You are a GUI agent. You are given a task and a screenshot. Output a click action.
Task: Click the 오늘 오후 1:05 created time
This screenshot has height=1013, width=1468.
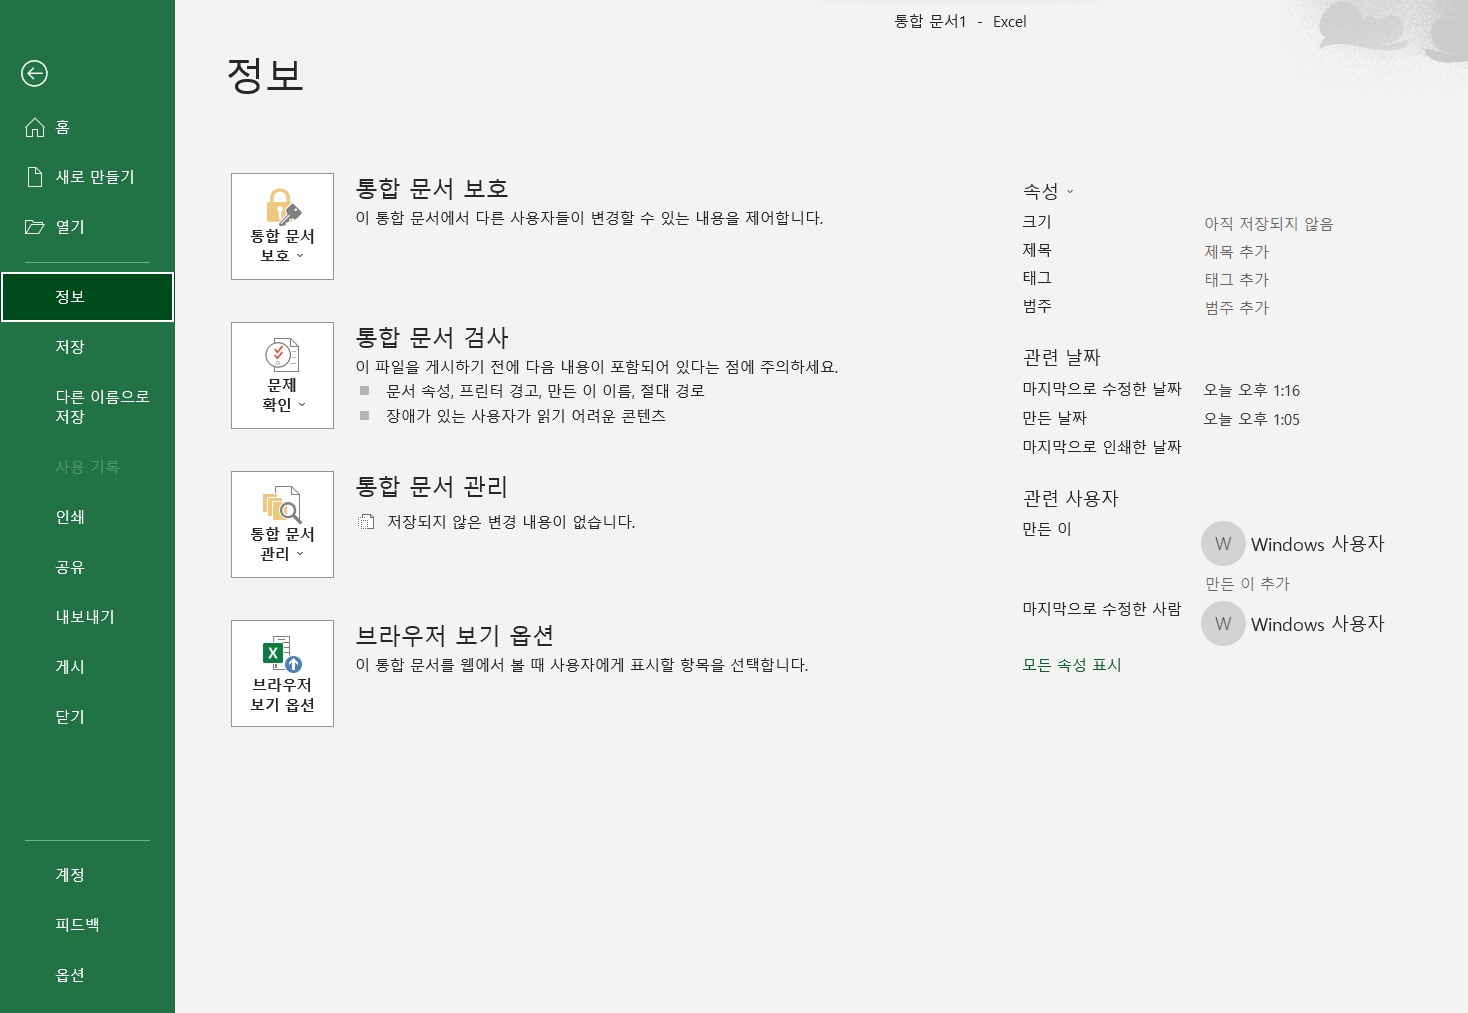tap(1251, 420)
